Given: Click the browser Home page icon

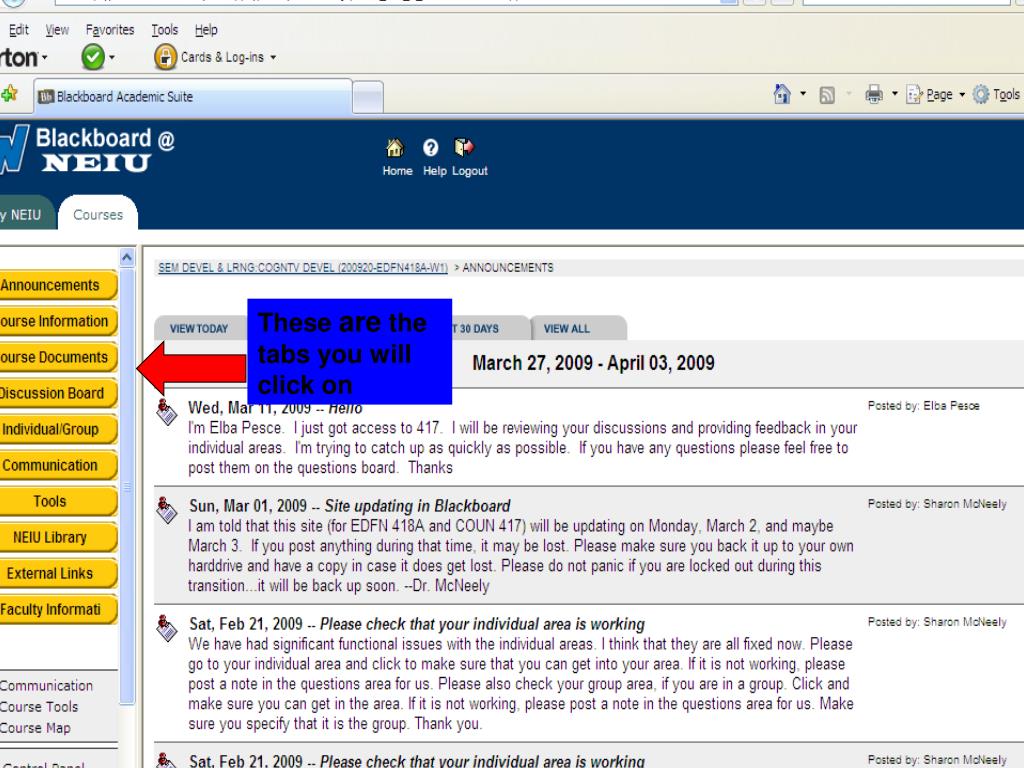Looking at the screenshot, I should (782, 94).
